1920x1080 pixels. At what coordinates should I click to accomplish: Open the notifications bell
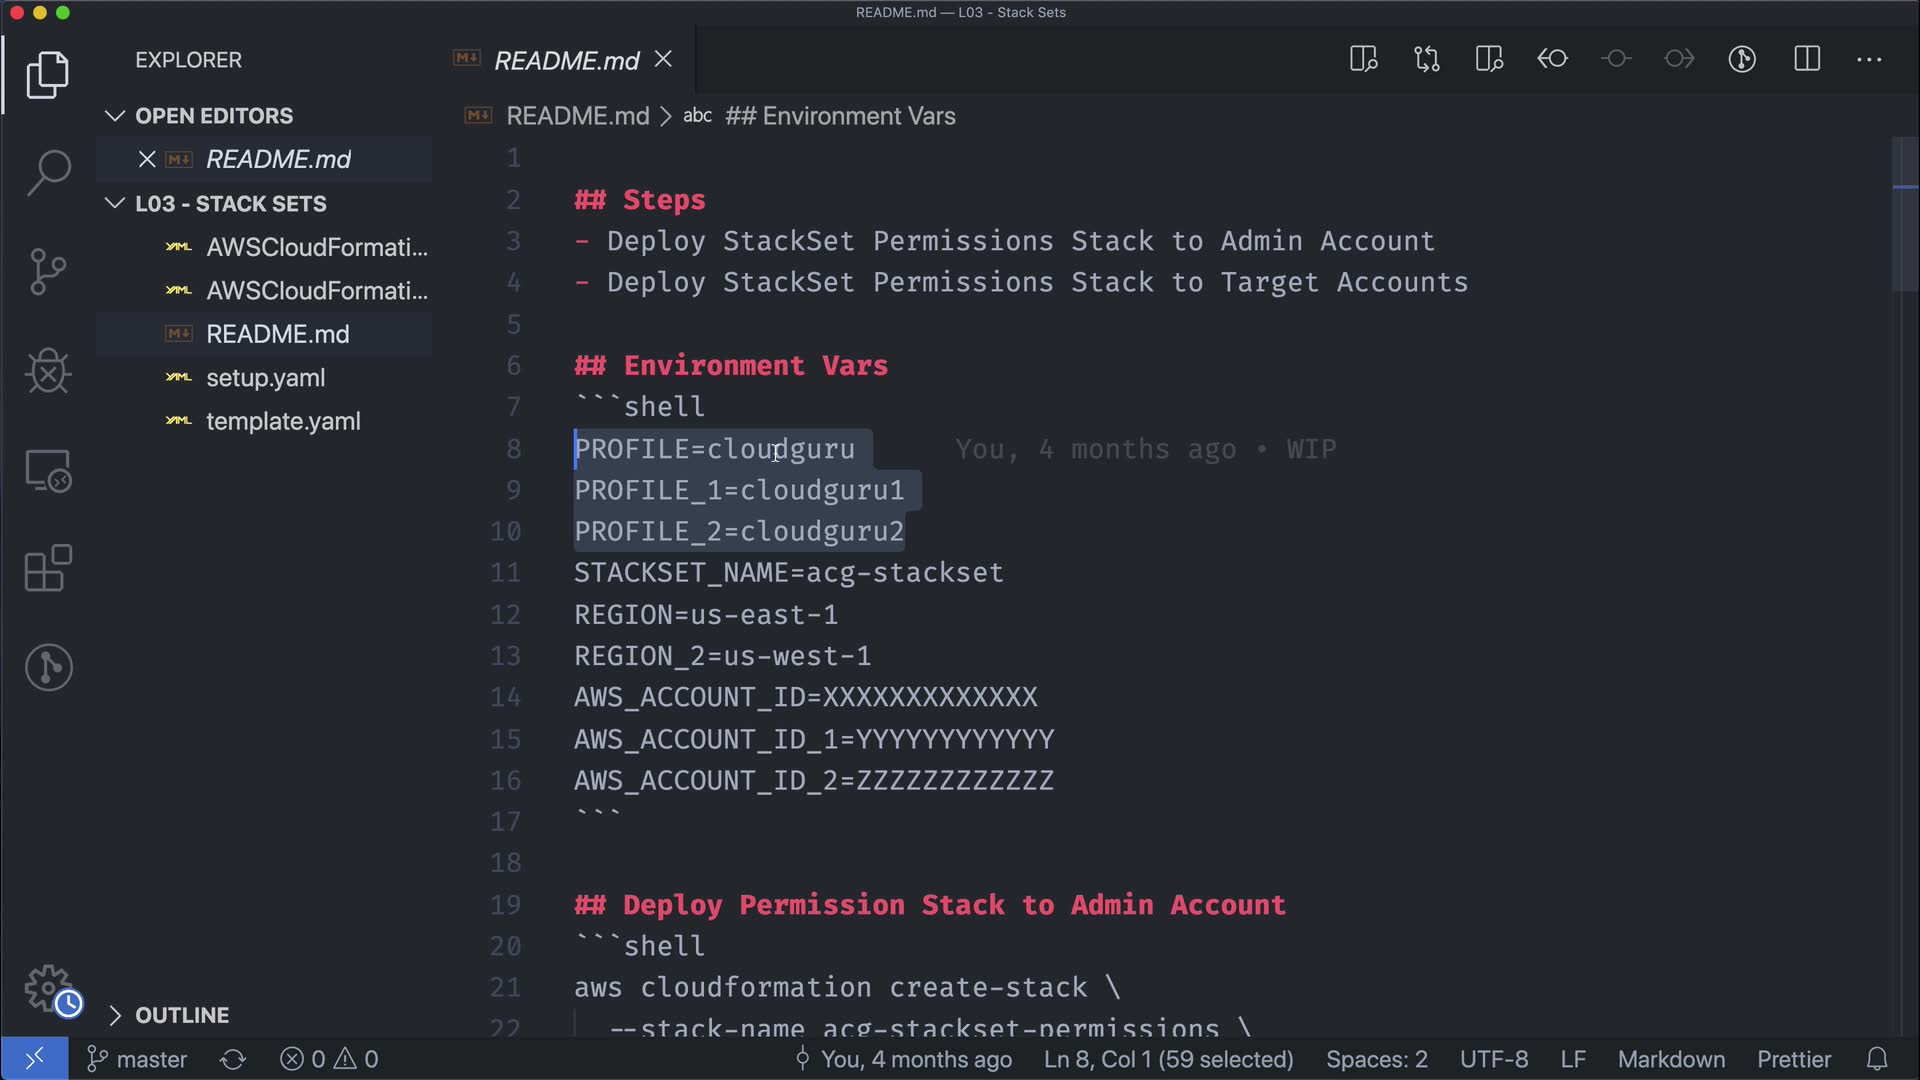tap(1877, 1059)
